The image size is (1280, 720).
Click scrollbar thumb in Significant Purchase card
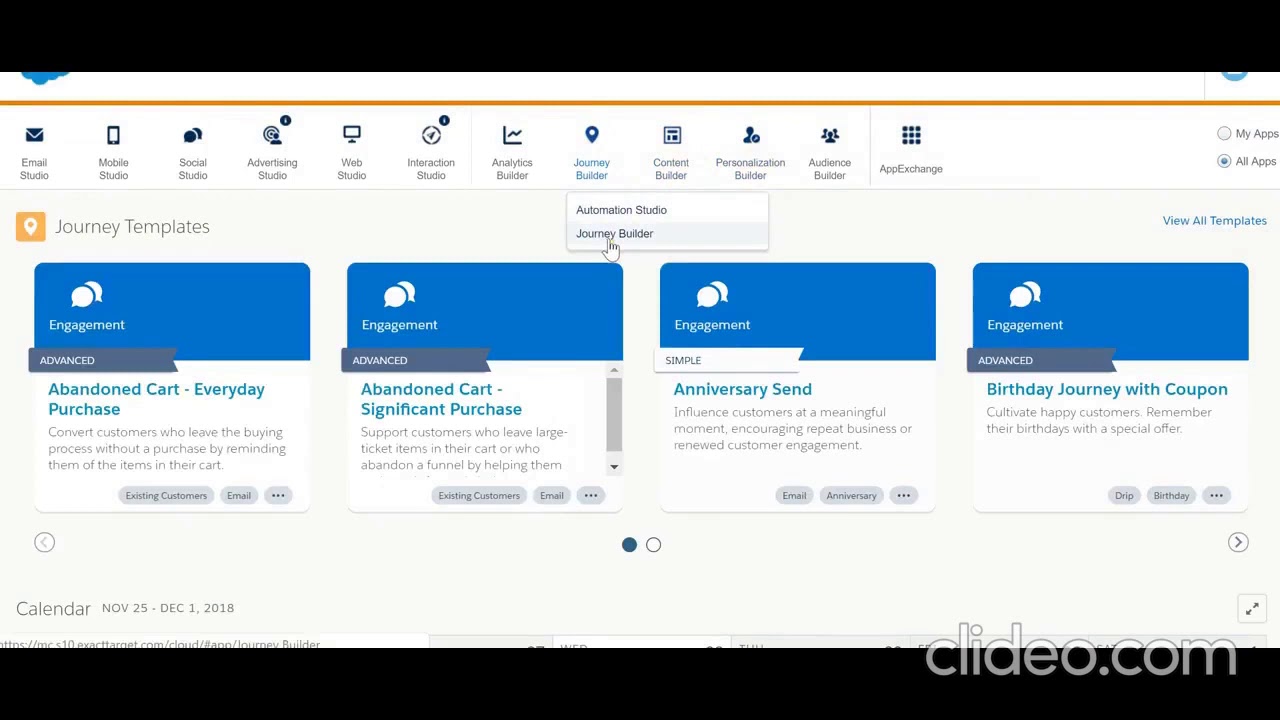coord(614,415)
